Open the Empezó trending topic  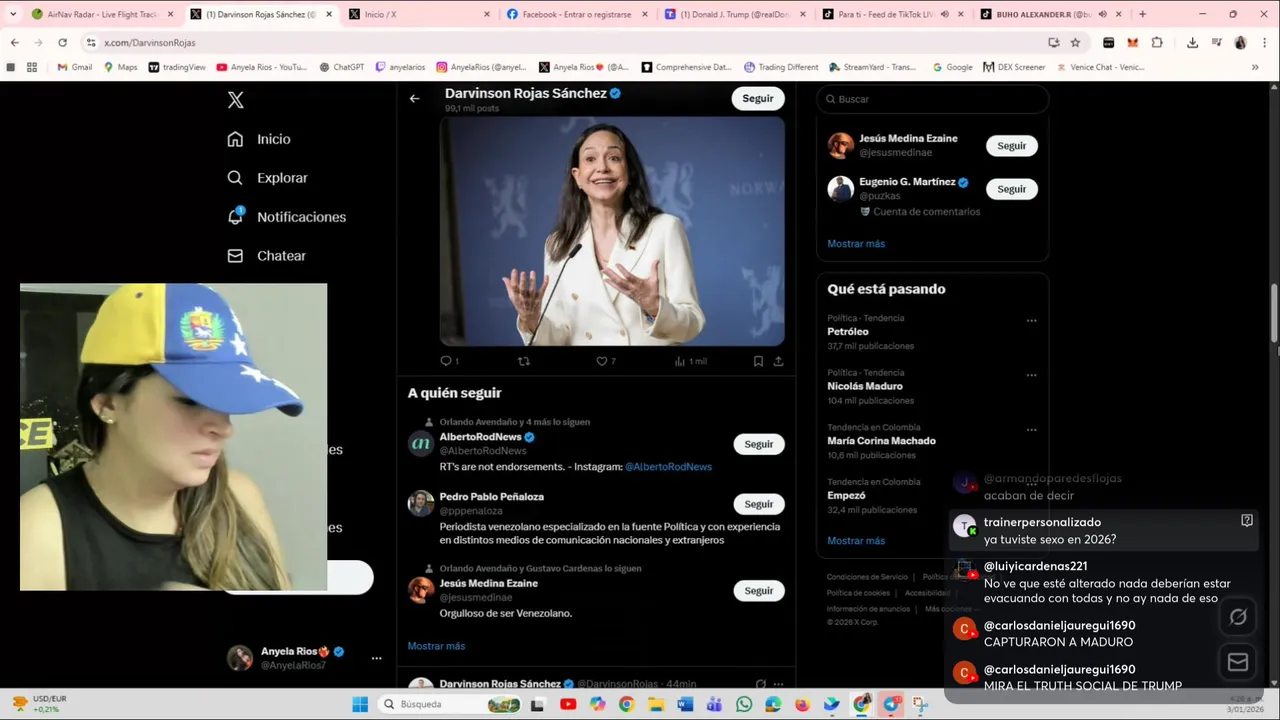click(x=846, y=495)
